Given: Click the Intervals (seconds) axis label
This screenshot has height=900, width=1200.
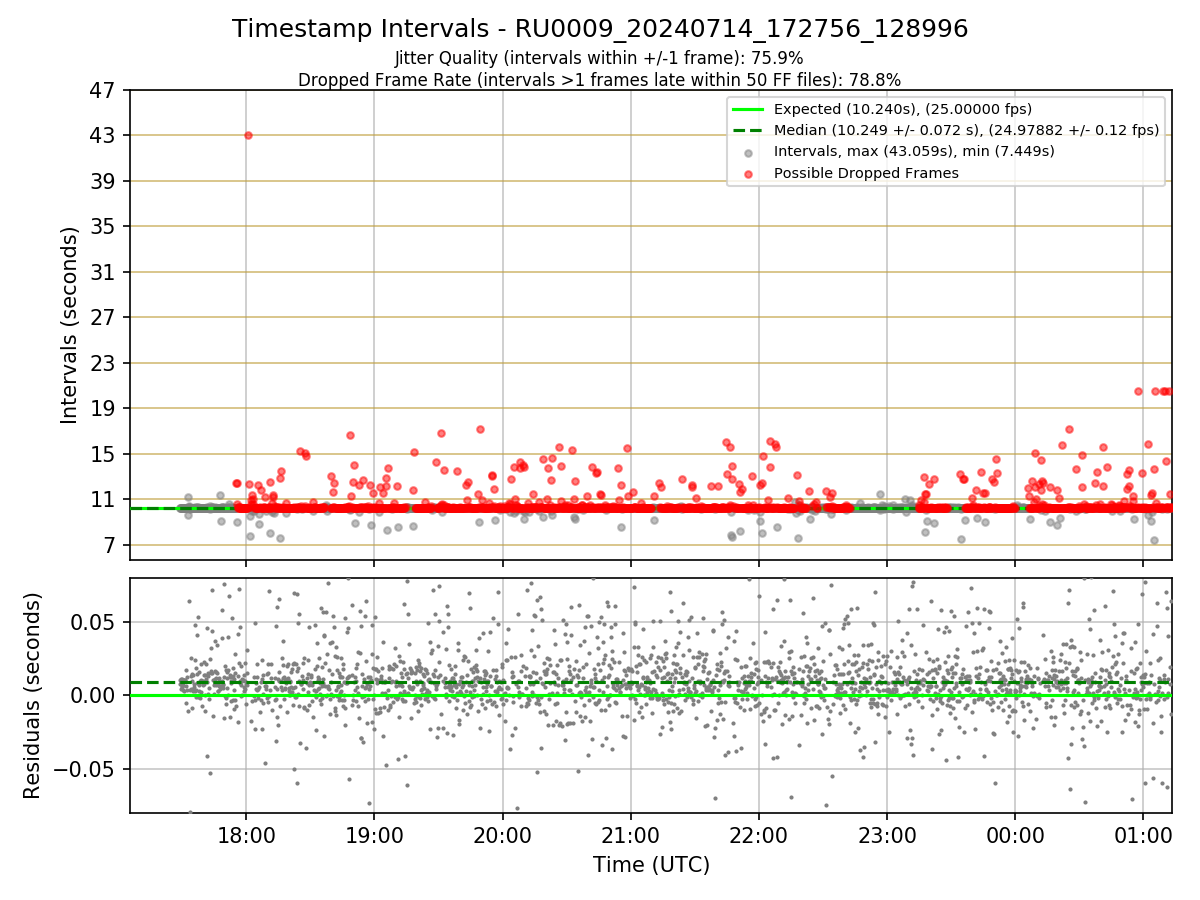Looking at the screenshot, I should (x=69, y=325).
